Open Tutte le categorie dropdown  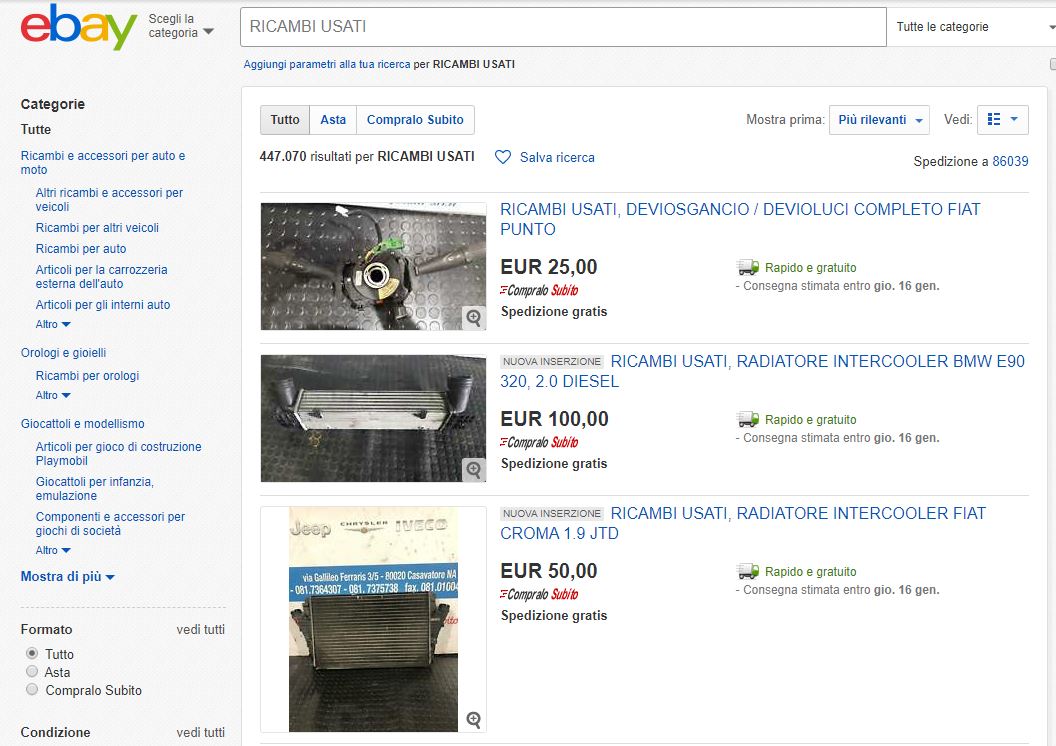[972, 27]
